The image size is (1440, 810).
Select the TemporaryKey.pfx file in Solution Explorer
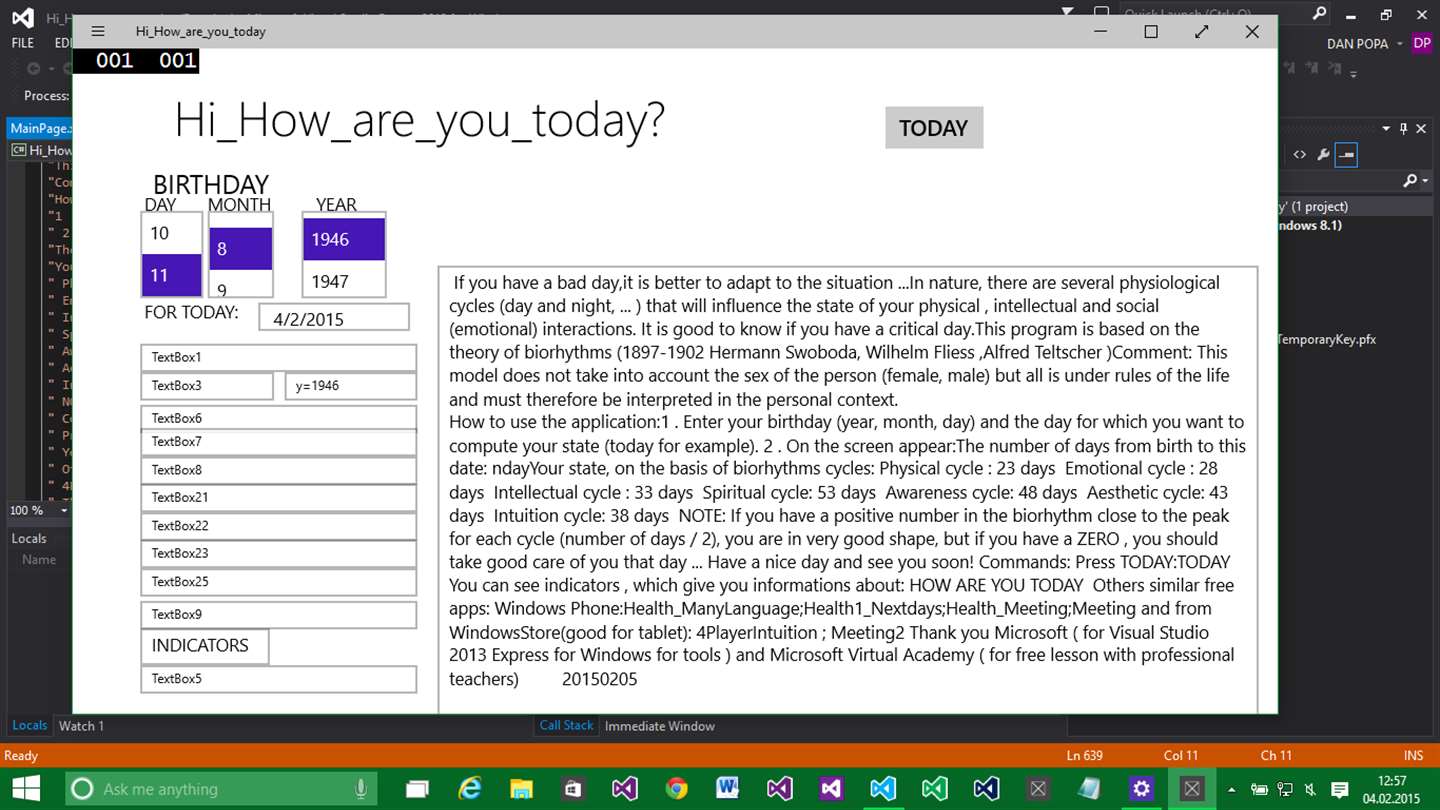point(1326,340)
